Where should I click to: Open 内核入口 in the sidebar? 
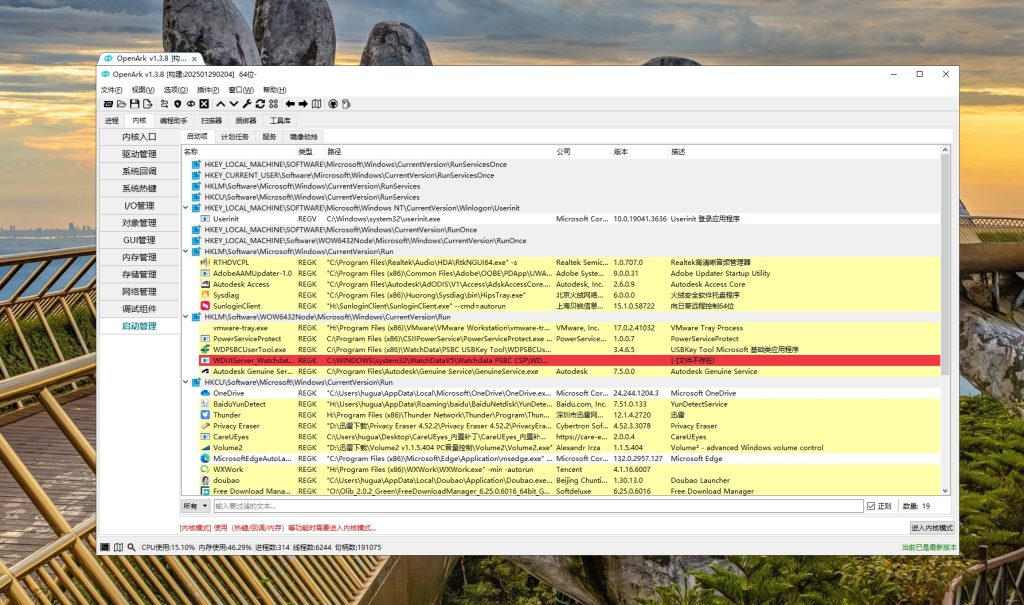139,137
